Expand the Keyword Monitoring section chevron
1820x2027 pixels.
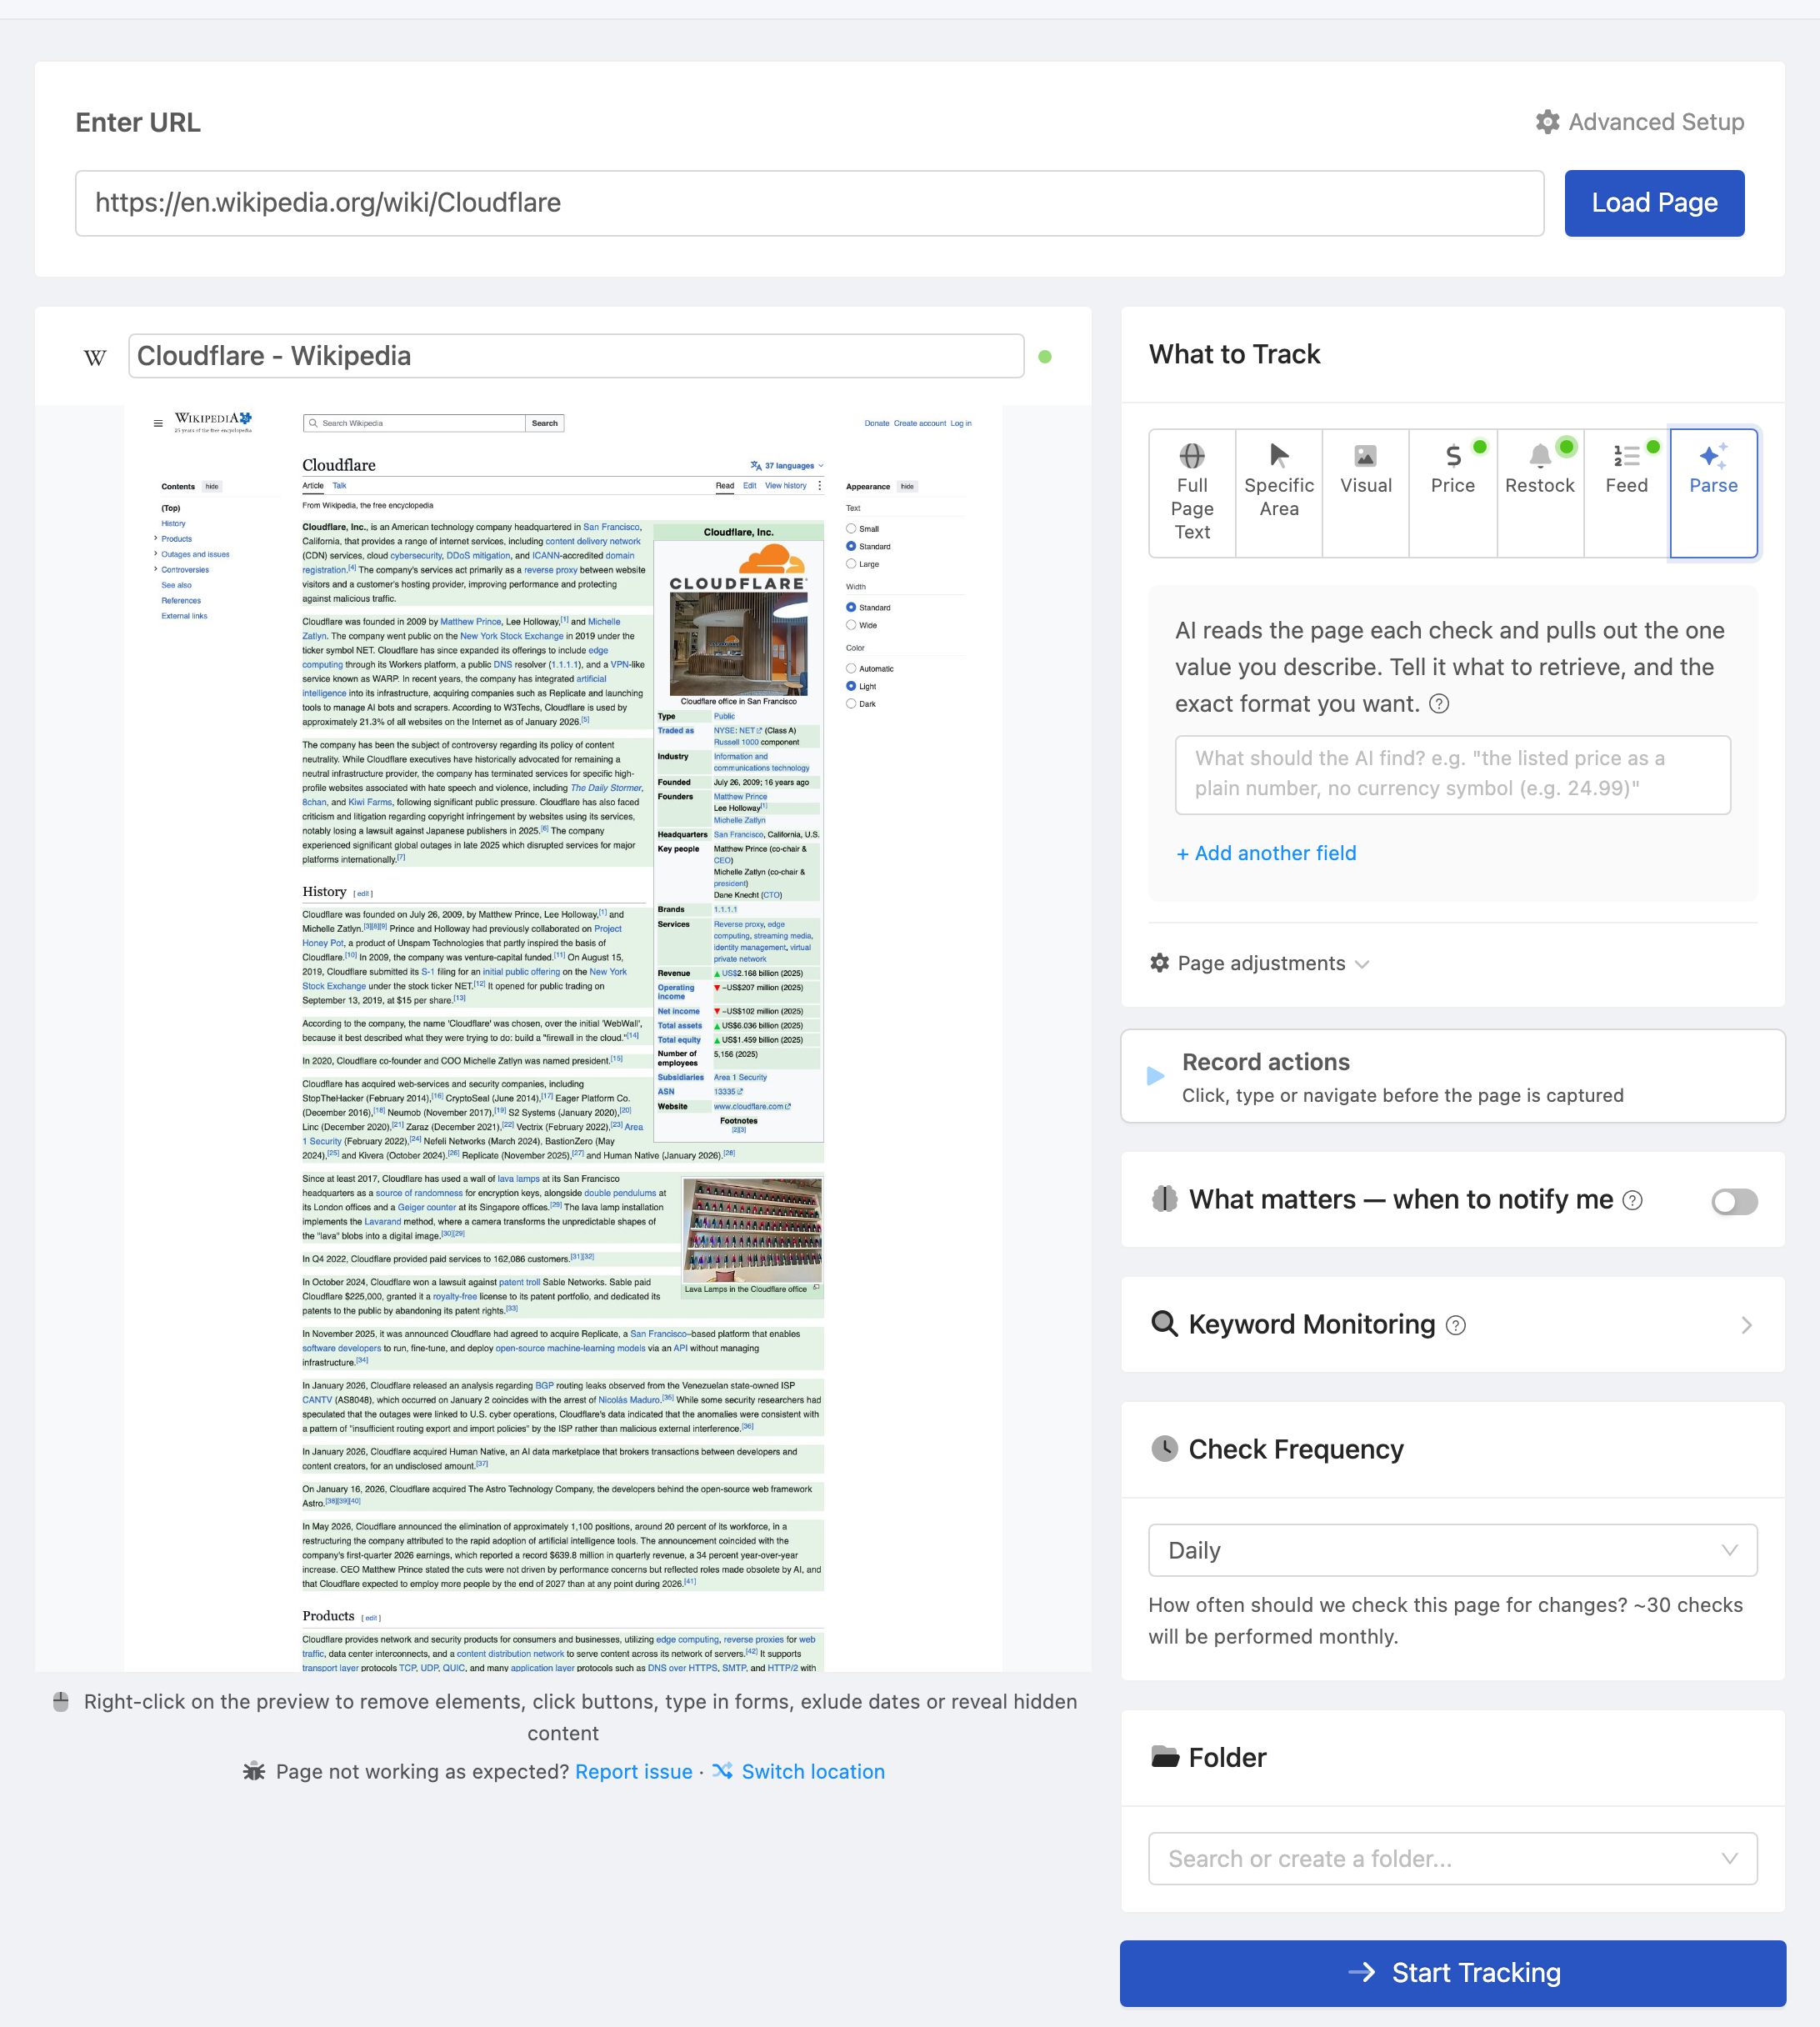click(x=1746, y=1325)
